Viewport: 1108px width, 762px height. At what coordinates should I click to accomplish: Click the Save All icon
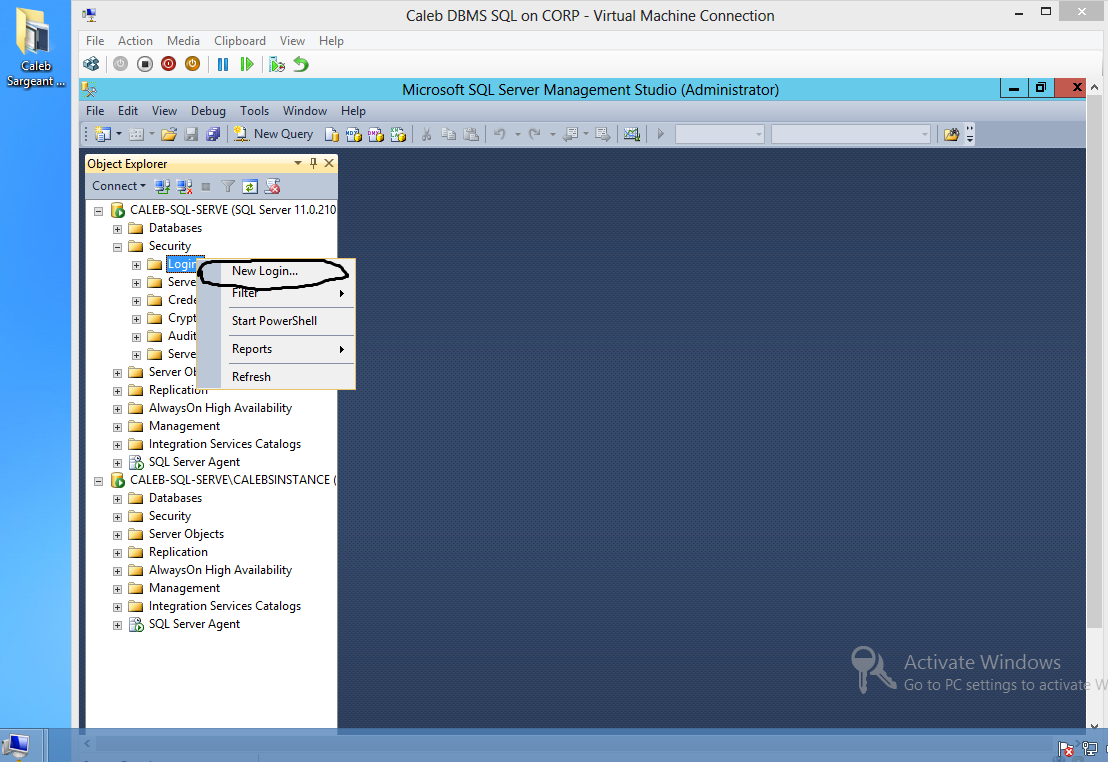(x=213, y=134)
